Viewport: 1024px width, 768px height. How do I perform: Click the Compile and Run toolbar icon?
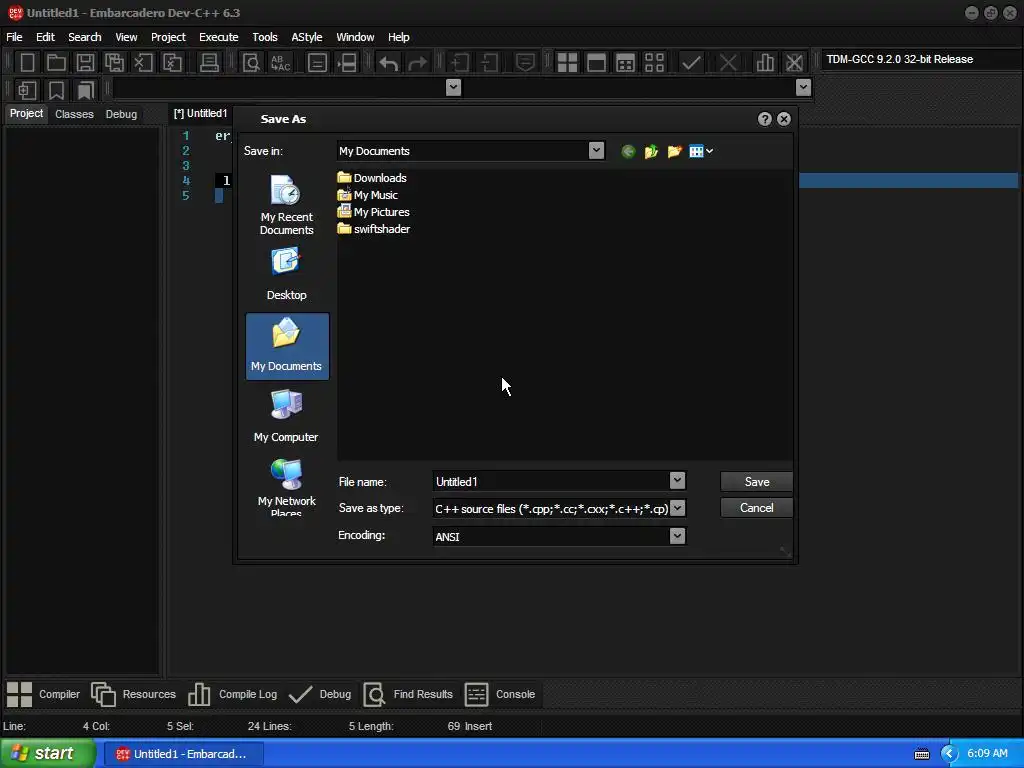point(625,63)
